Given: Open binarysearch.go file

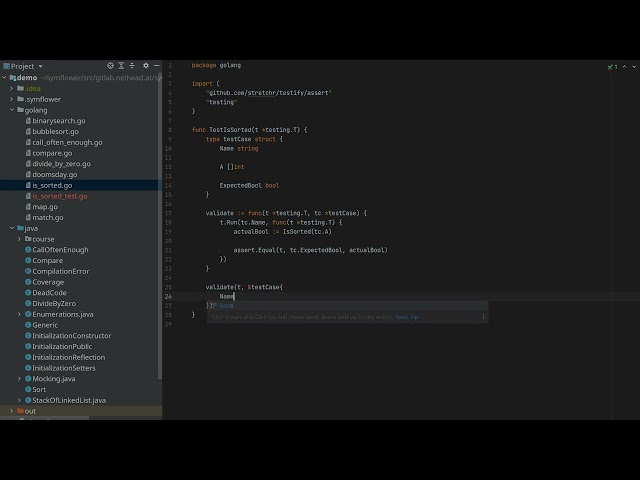Looking at the screenshot, I should 59,121.
